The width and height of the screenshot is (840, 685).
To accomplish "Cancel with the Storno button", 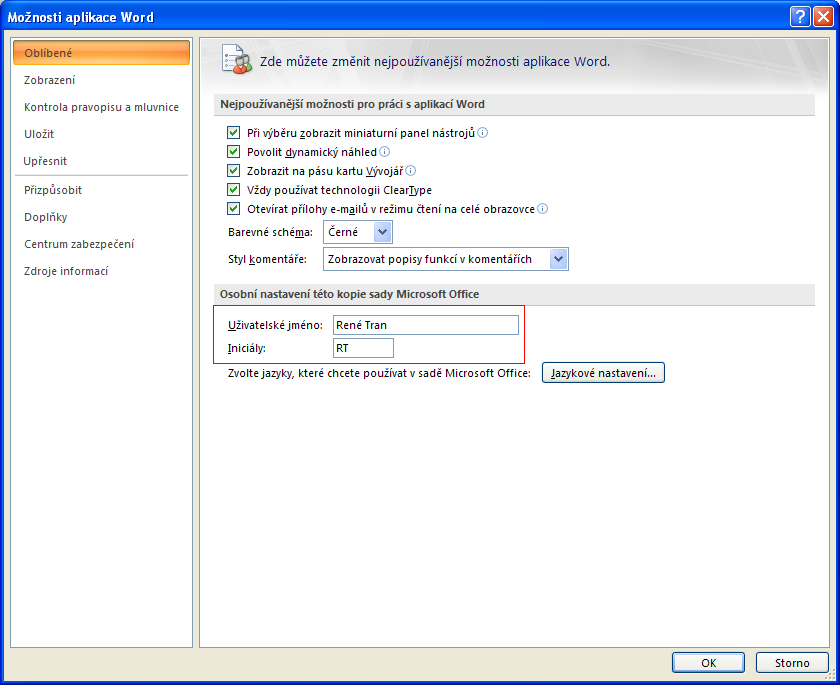I will click(792, 663).
